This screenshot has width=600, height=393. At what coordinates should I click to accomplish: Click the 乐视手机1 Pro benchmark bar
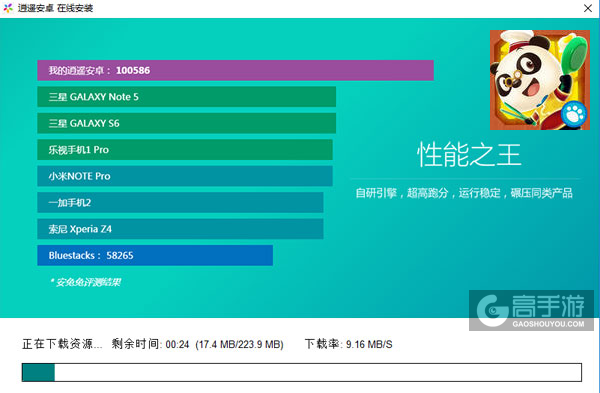(185, 150)
